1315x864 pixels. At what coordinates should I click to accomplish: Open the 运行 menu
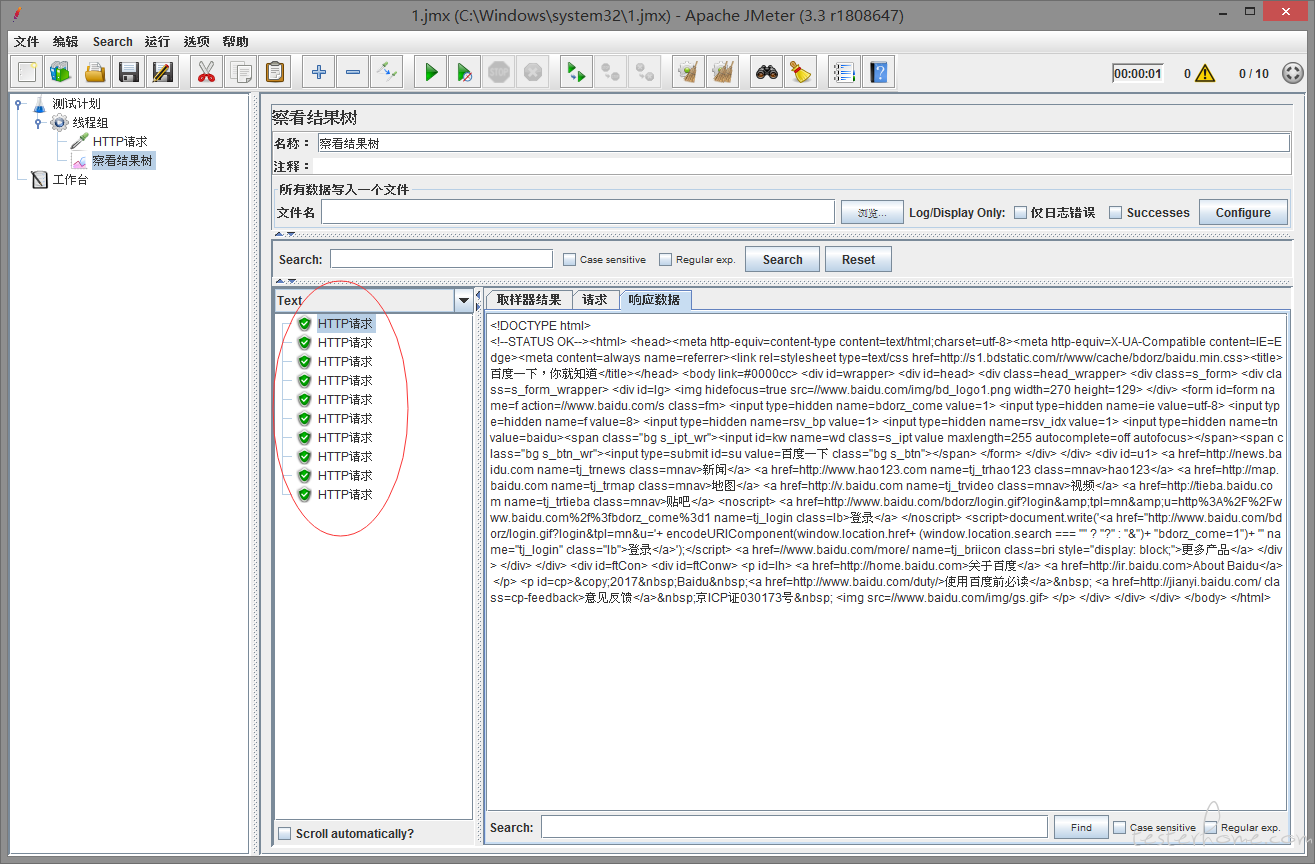tap(157, 42)
